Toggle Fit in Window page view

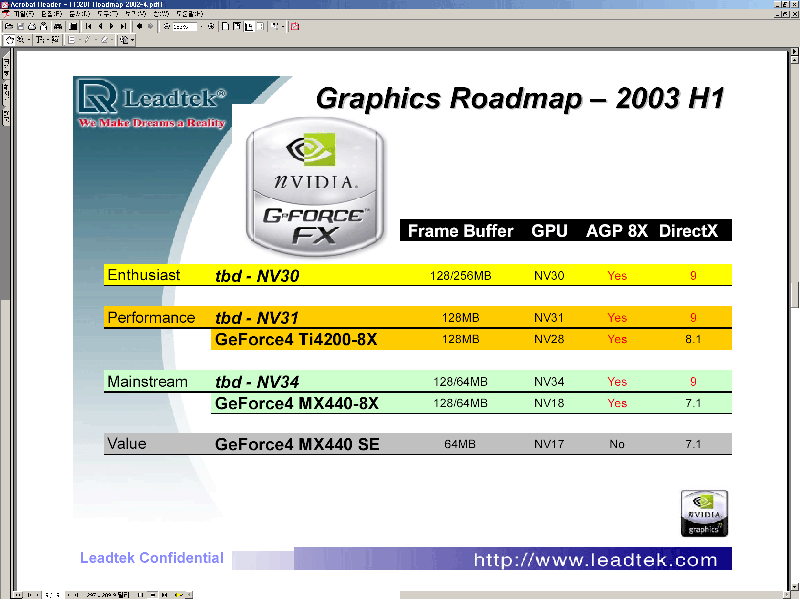click(237, 27)
